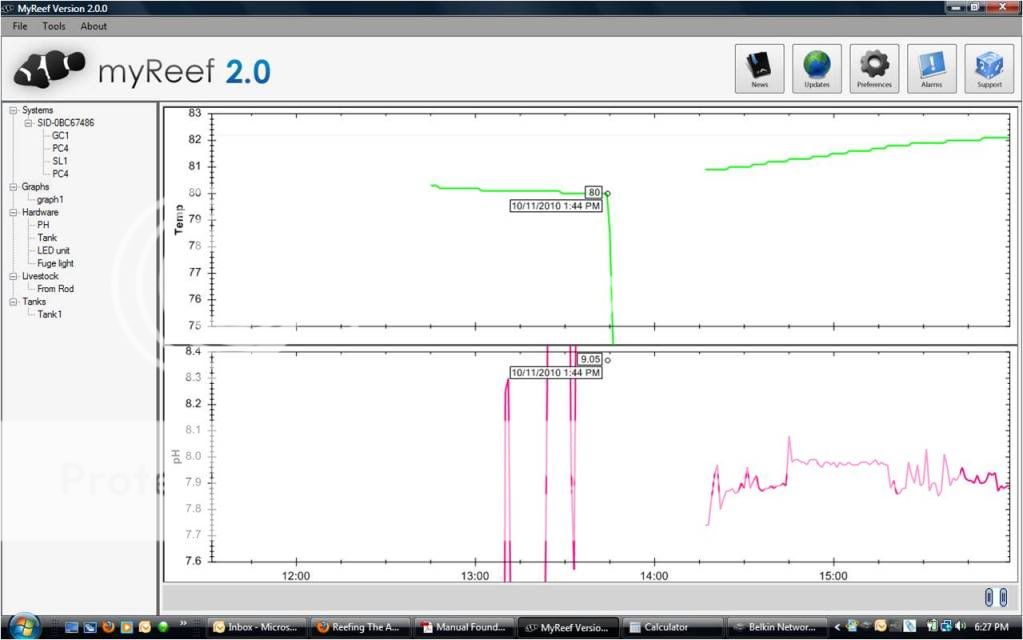Select From Rod under Livestock
The height and width of the screenshot is (640, 1023).
point(55,288)
